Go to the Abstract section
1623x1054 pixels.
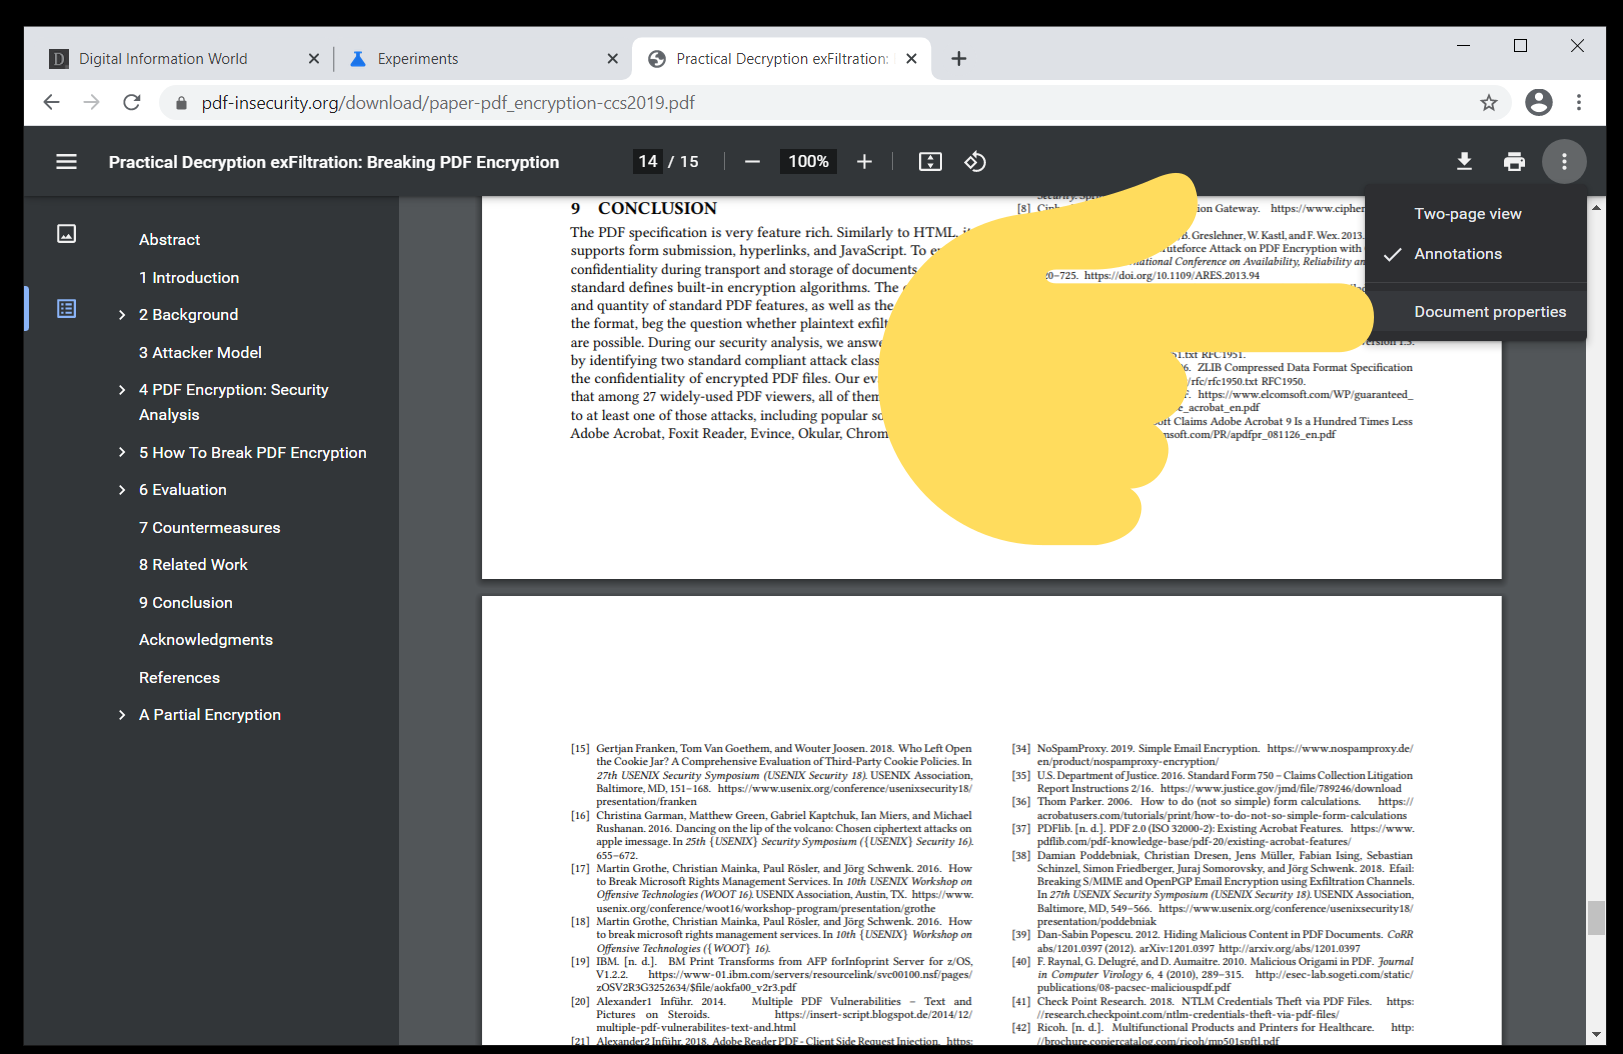point(169,239)
